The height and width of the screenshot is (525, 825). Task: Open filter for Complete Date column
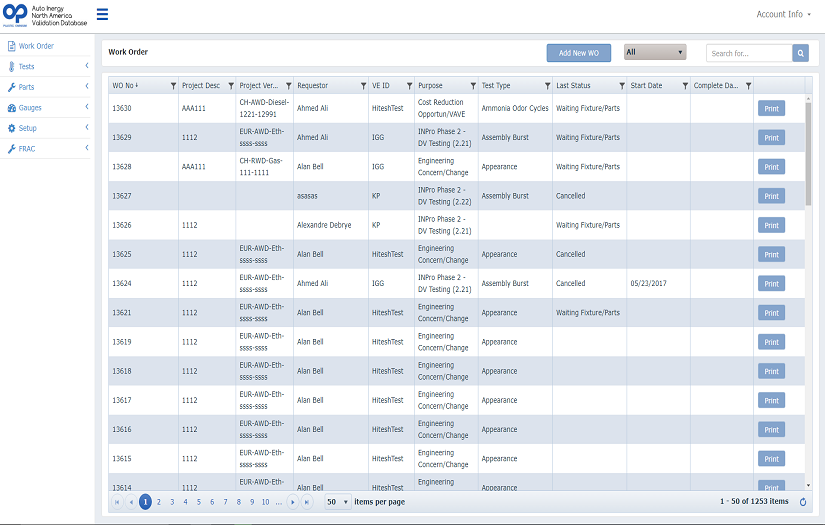pos(748,86)
